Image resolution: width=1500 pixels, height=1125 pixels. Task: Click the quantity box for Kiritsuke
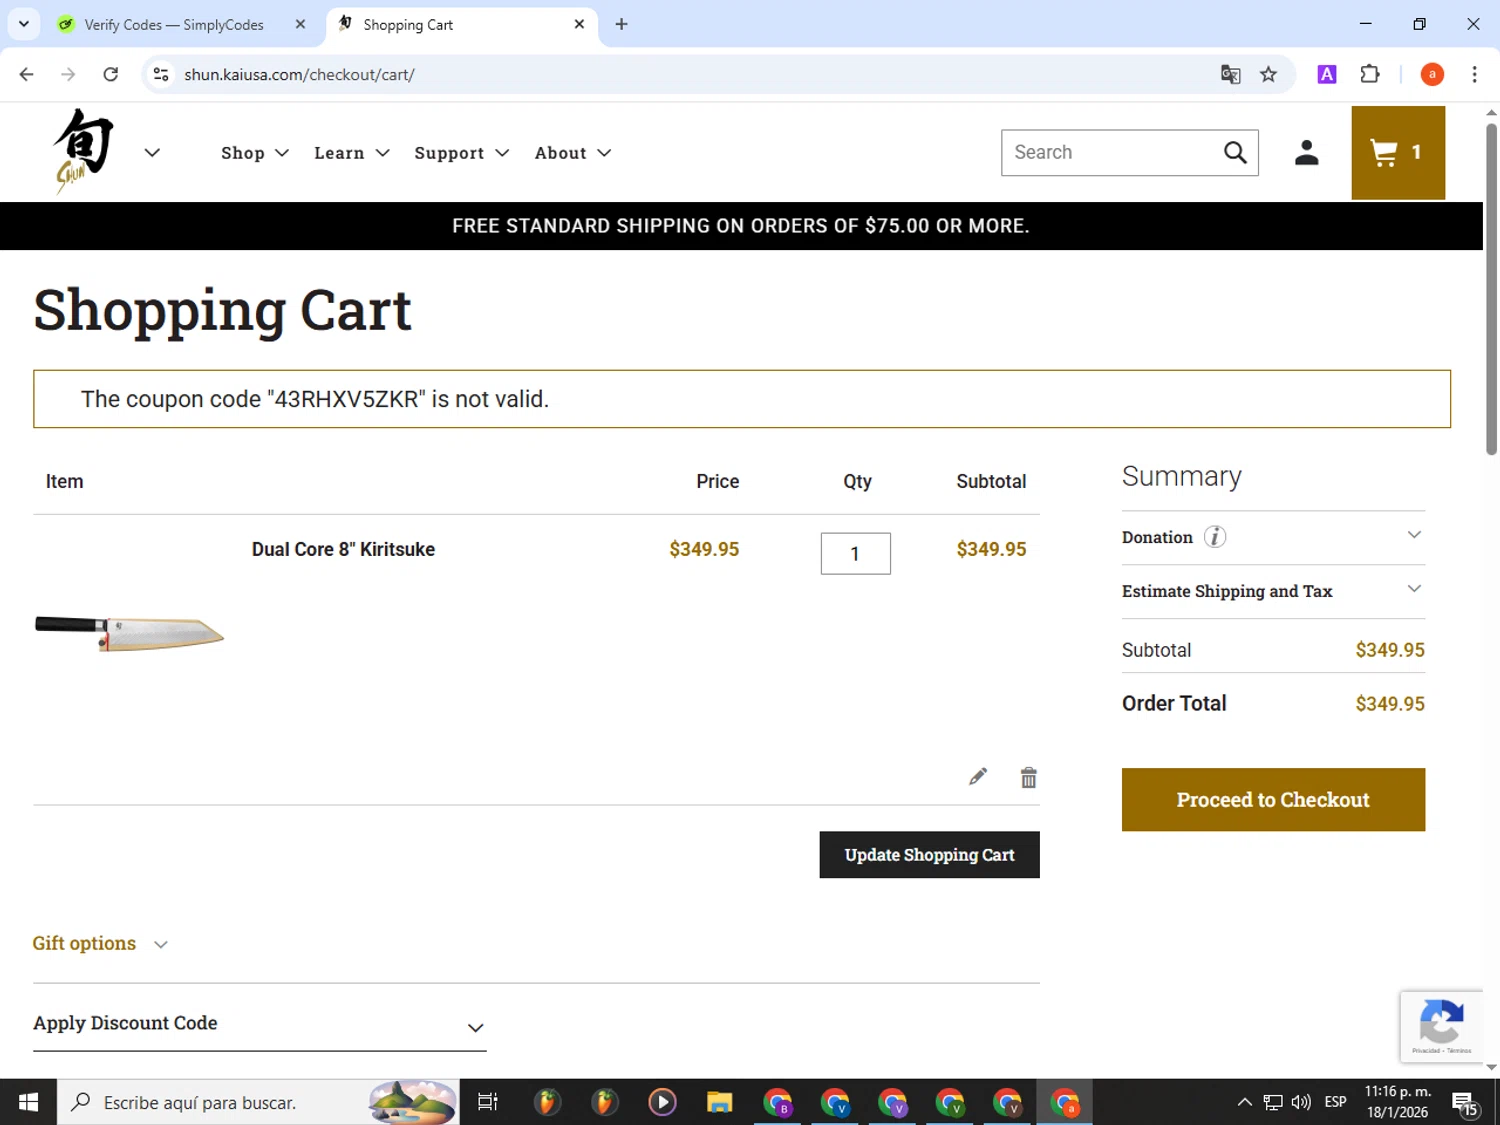point(855,553)
